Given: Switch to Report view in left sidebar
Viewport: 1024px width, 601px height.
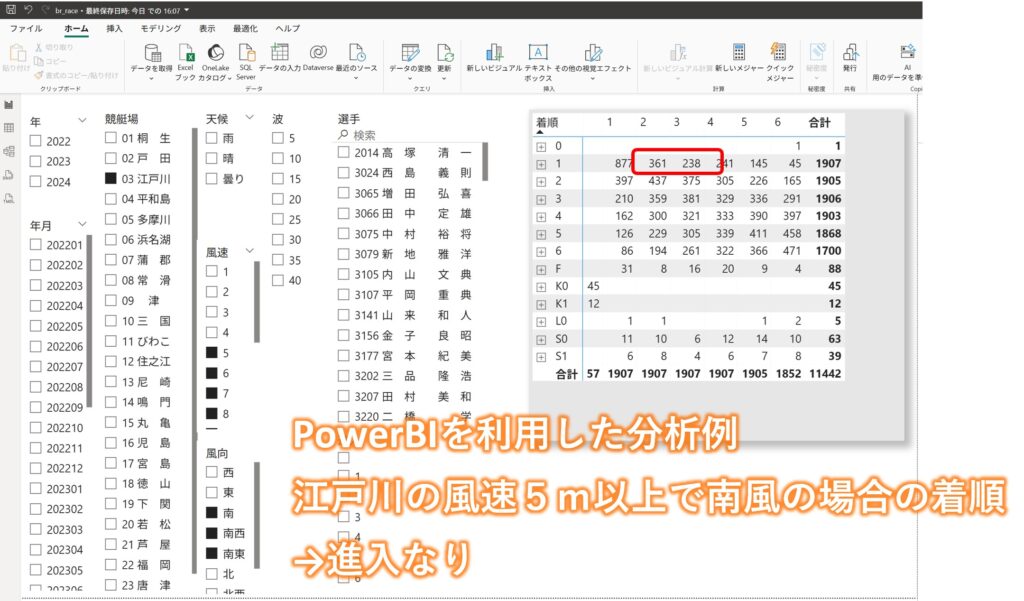Looking at the screenshot, I should point(9,105).
